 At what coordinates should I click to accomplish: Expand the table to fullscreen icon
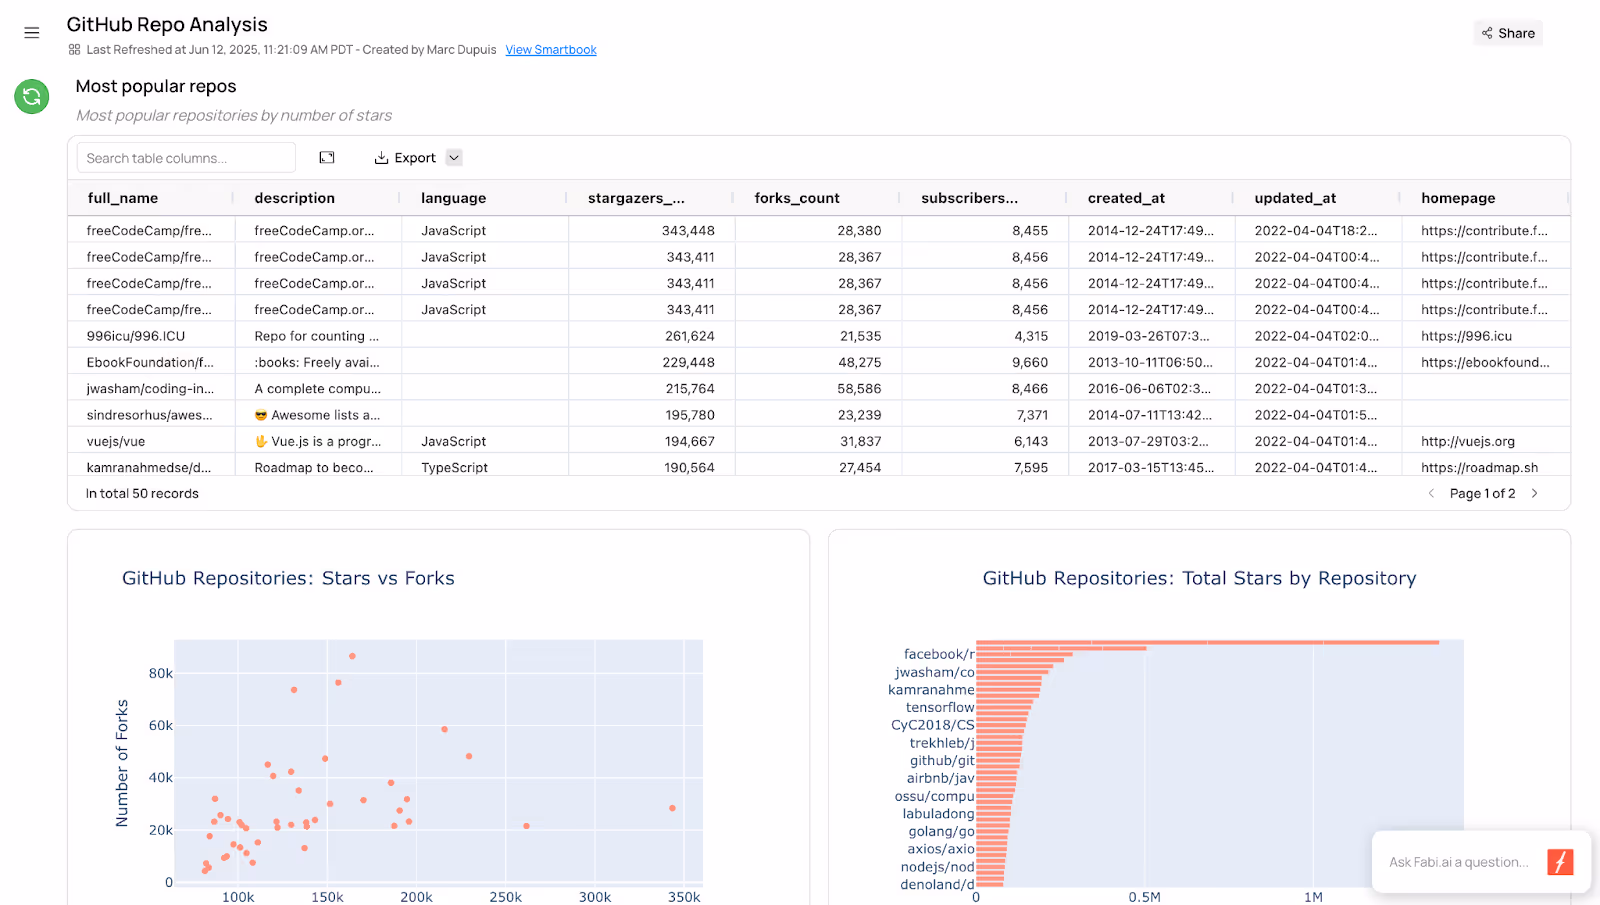[327, 158]
